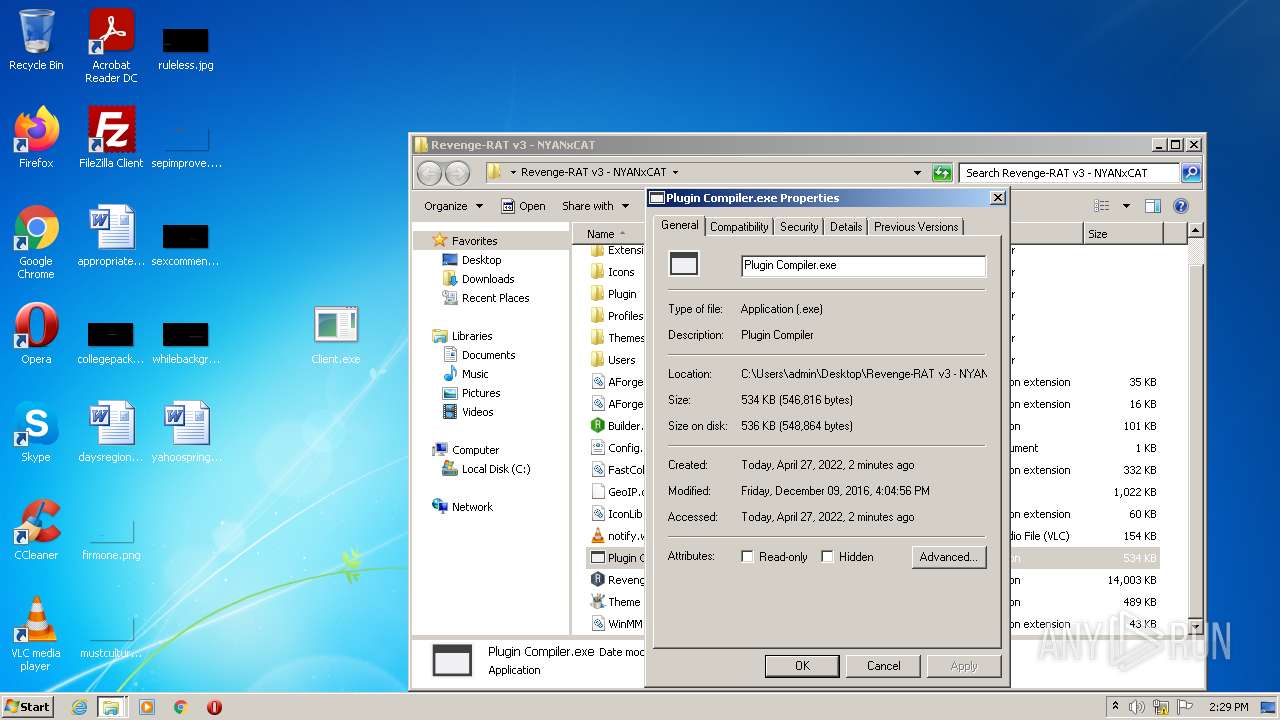Screen dimensions: 1280x720
Task: Open the Security tab
Action: click(799, 227)
